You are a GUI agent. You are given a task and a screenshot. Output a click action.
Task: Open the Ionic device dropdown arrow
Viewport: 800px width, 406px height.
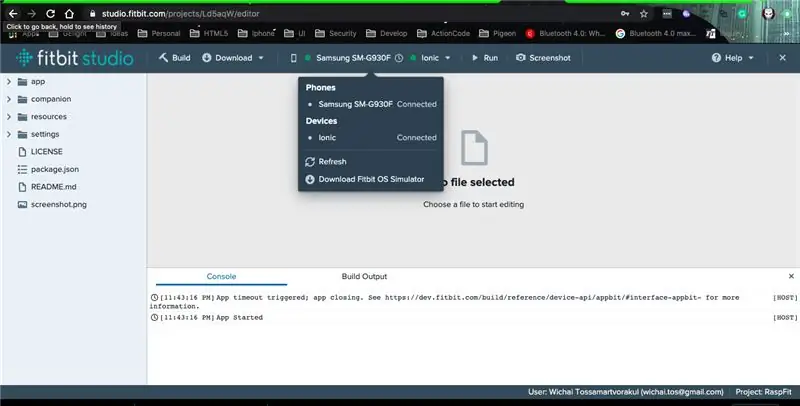(x=447, y=58)
